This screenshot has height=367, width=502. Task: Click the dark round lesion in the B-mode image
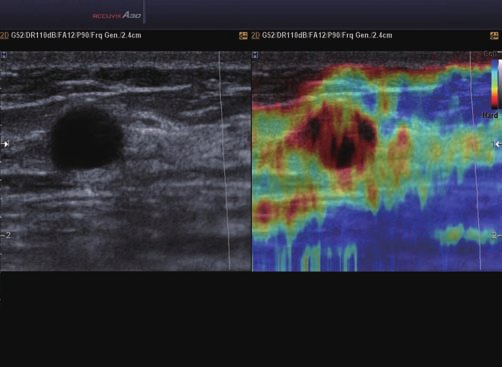click(x=87, y=137)
